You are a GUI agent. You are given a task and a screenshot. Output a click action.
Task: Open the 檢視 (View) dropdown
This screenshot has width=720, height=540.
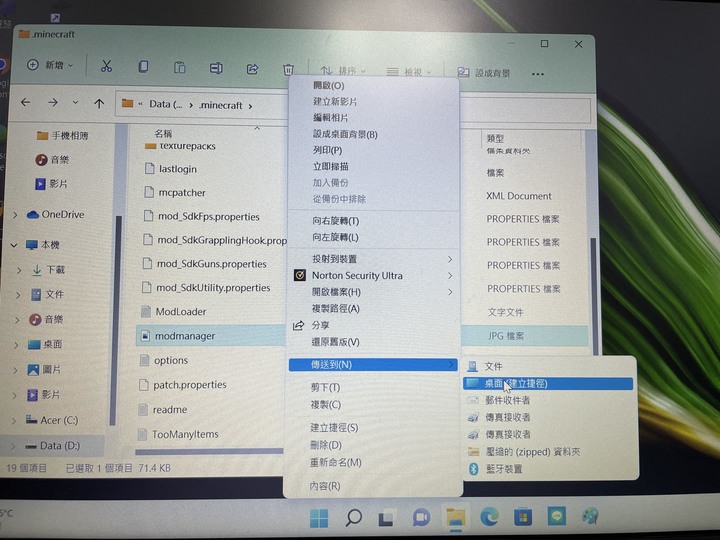(409, 72)
